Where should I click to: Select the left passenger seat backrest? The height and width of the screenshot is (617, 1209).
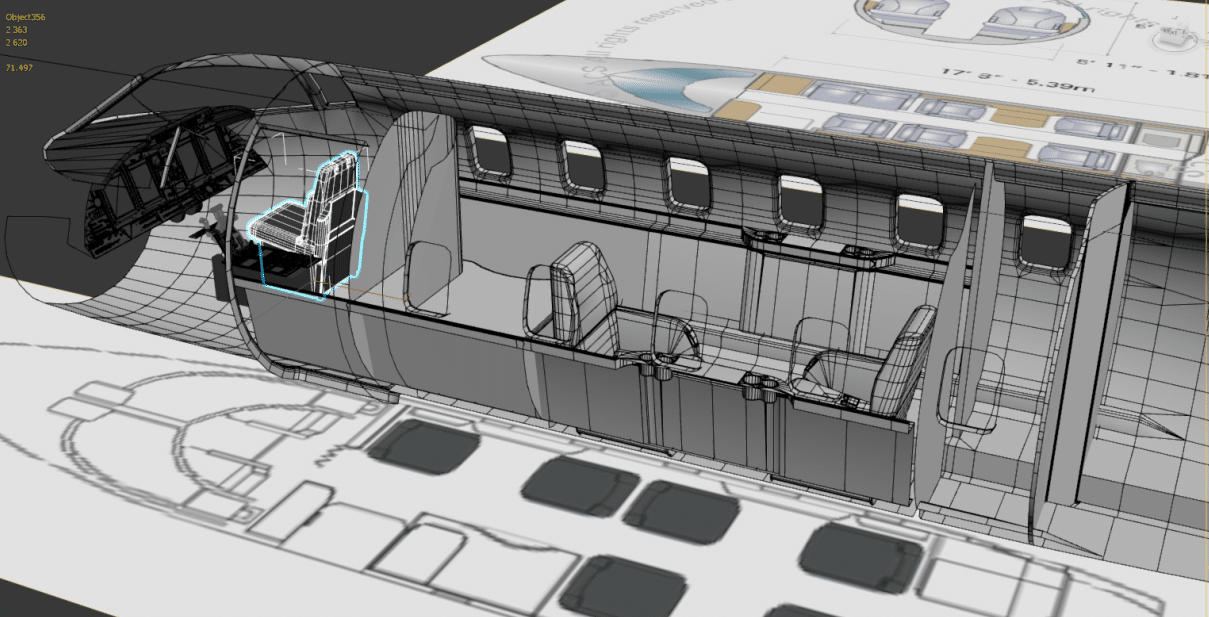[578, 290]
